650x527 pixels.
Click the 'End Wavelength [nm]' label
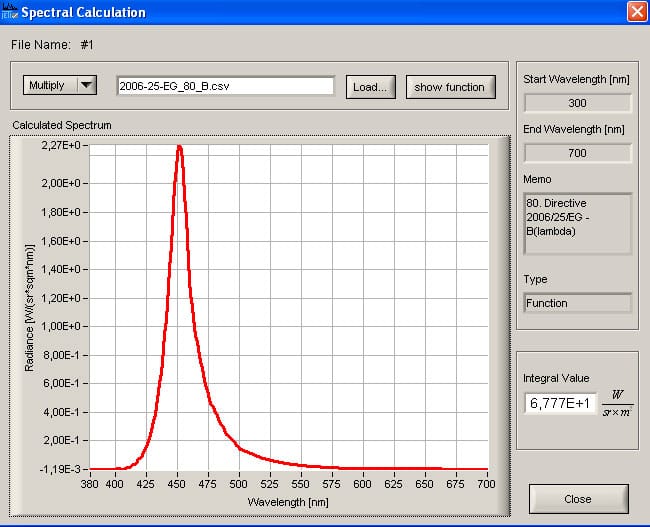574,129
